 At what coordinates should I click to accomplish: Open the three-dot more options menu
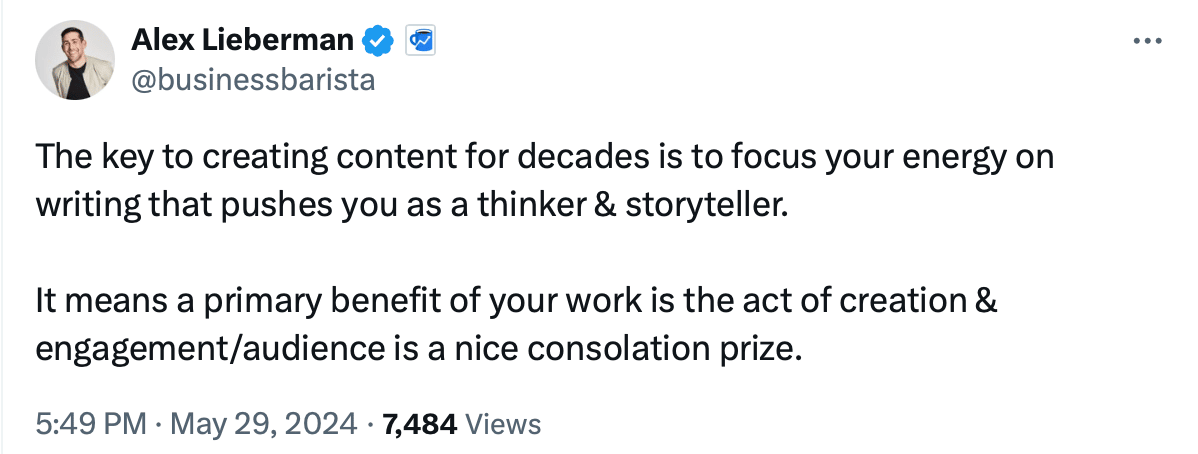click(x=1144, y=42)
